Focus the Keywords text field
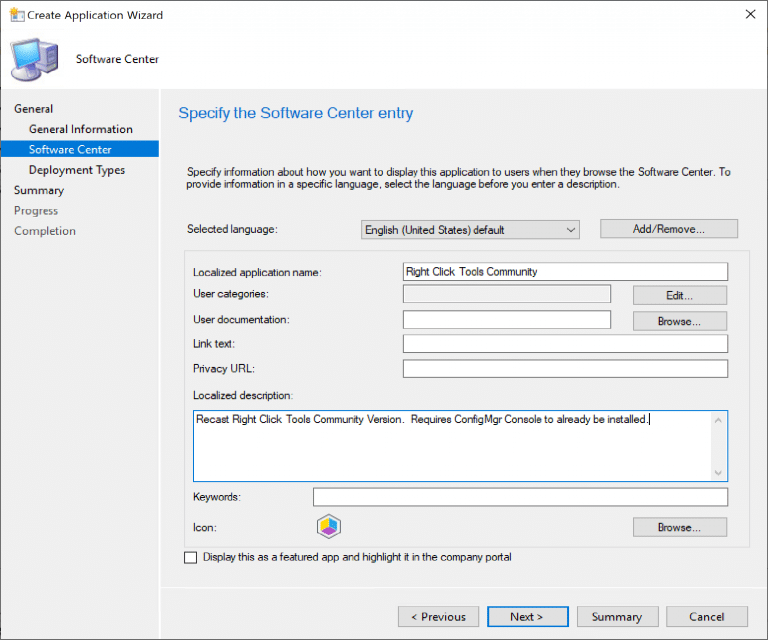768x640 pixels. (x=520, y=497)
